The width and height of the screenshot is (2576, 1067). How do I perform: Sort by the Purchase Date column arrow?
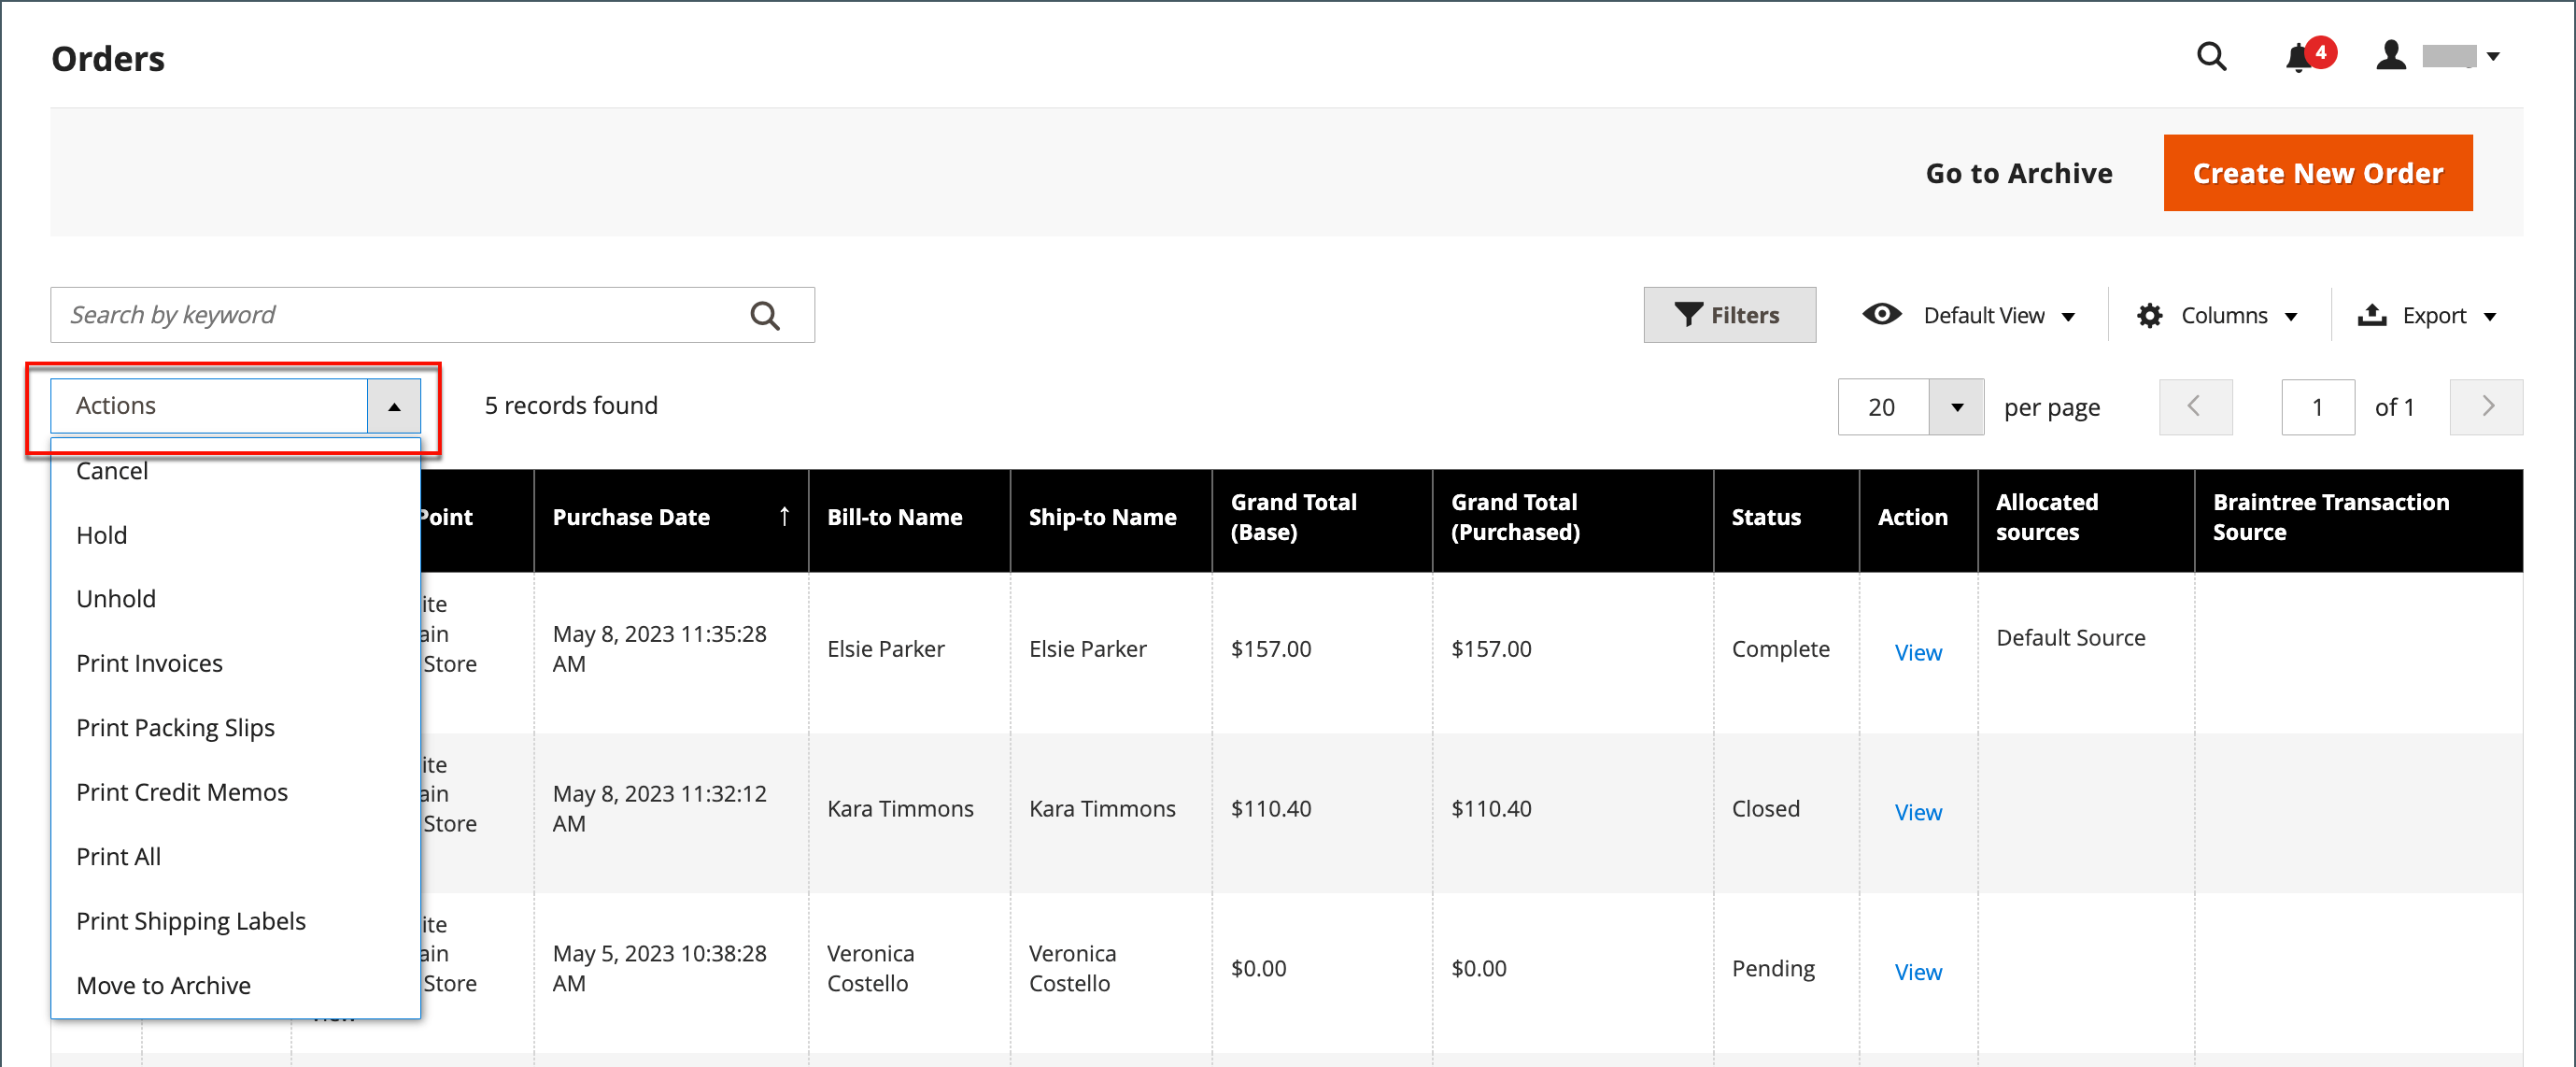(785, 517)
